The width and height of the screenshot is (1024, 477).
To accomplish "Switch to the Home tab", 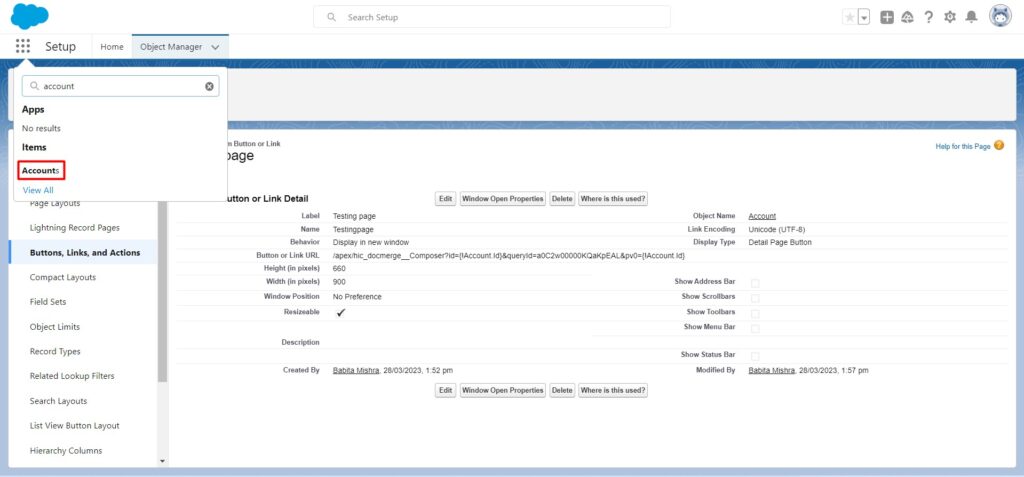I will point(112,47).
